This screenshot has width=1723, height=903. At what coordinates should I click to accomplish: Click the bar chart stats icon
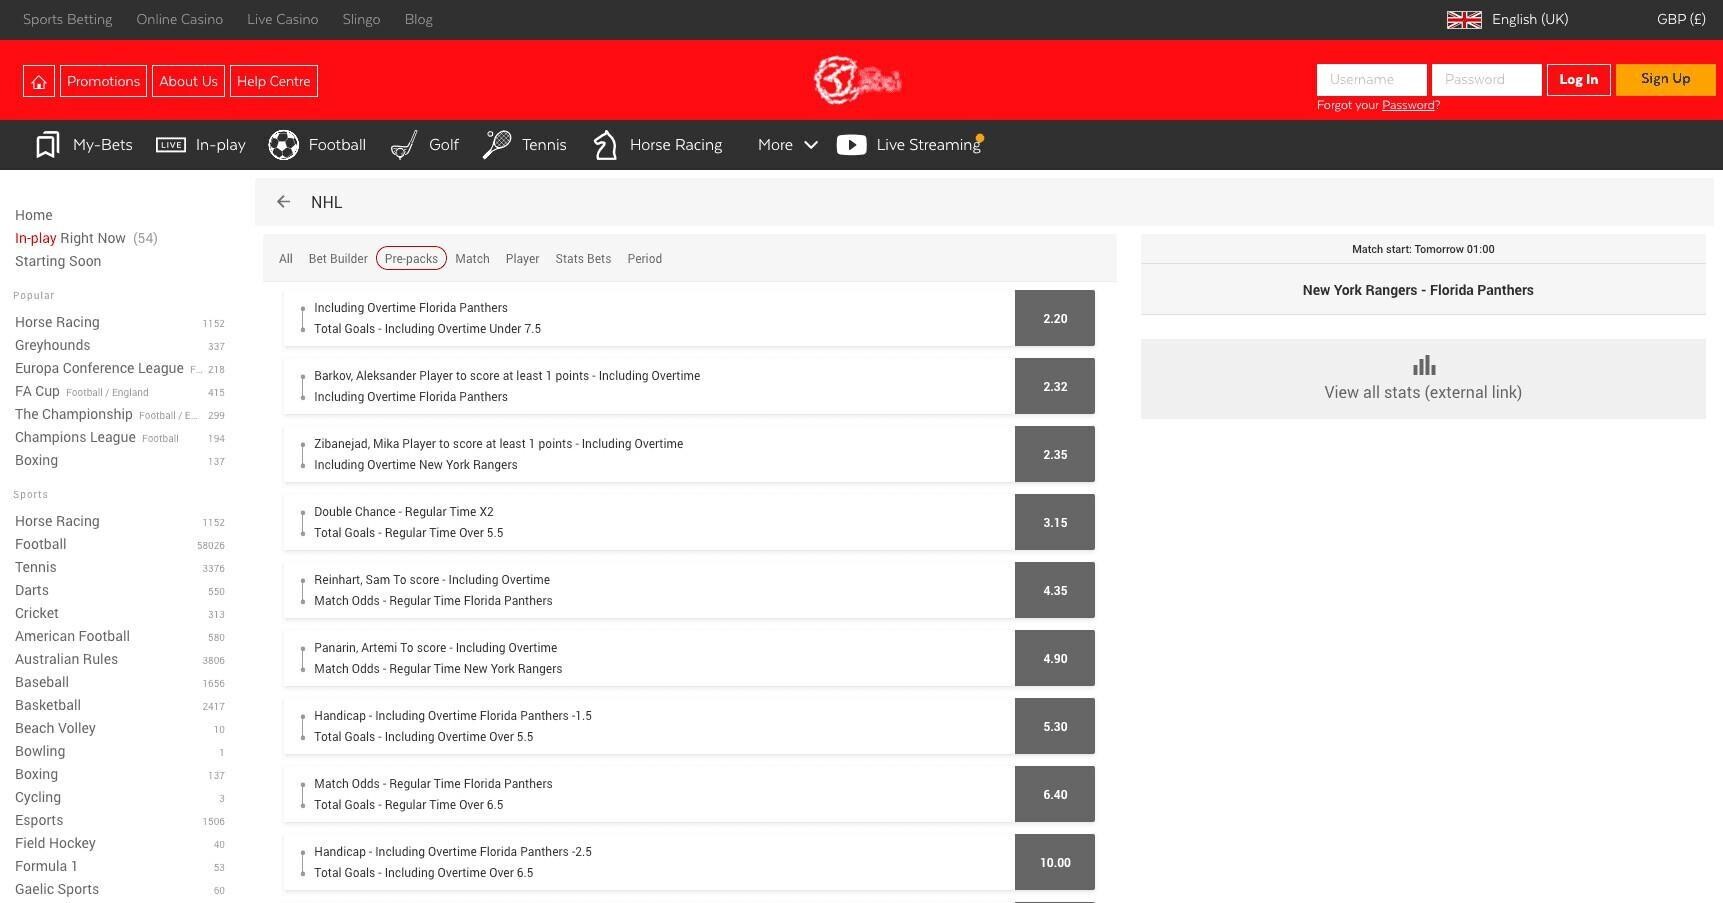coord(1424,366)
